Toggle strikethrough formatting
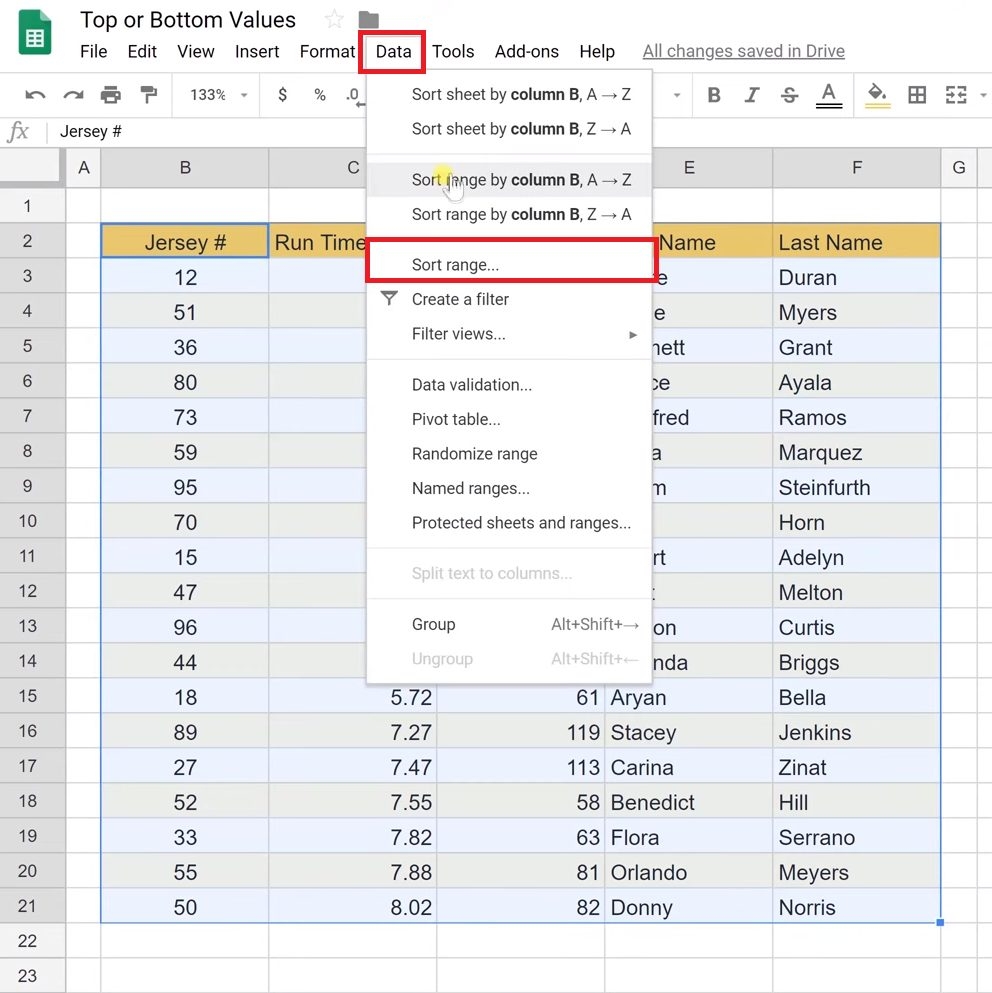Viewport: 992px width, 993px height. click(x=789, y=95)
